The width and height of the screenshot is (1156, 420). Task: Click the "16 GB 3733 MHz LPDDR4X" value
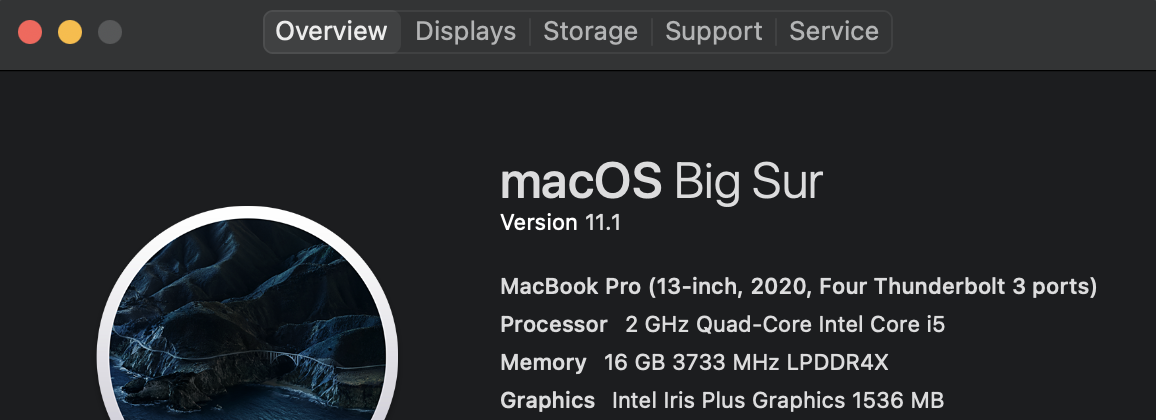[x=746, y=363]
